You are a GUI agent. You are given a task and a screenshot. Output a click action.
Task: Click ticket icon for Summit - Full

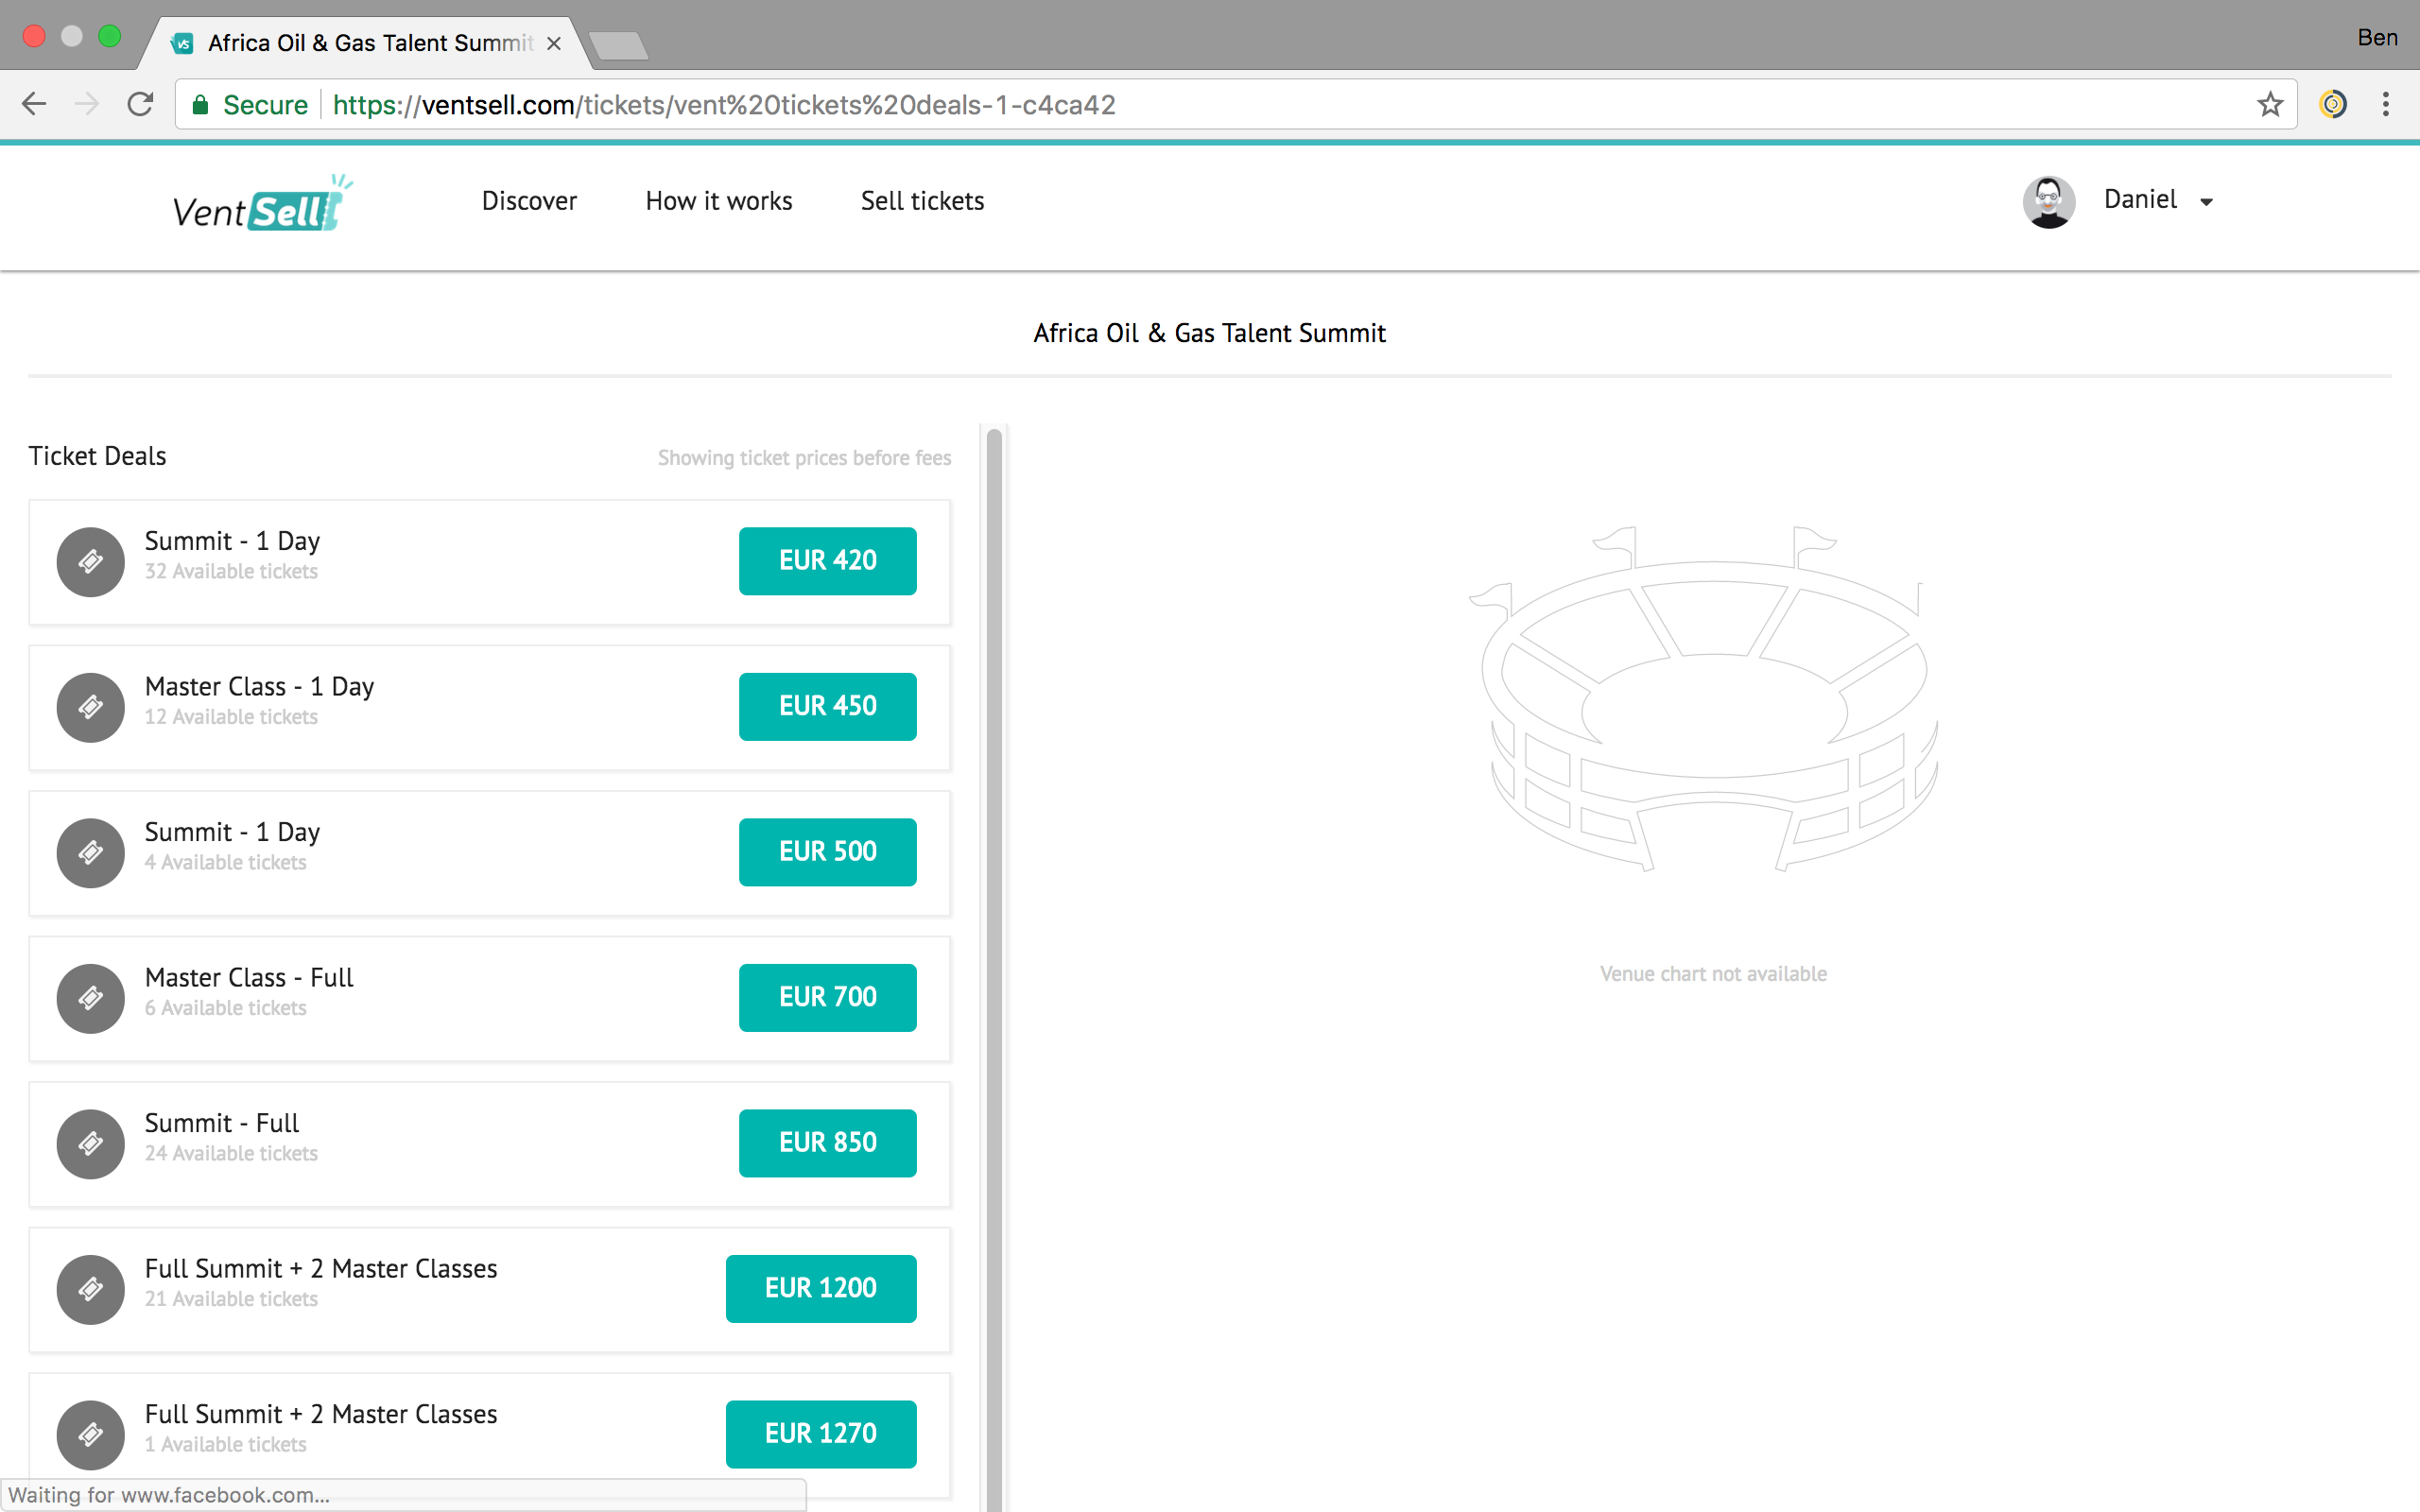tap(91, 1143)
